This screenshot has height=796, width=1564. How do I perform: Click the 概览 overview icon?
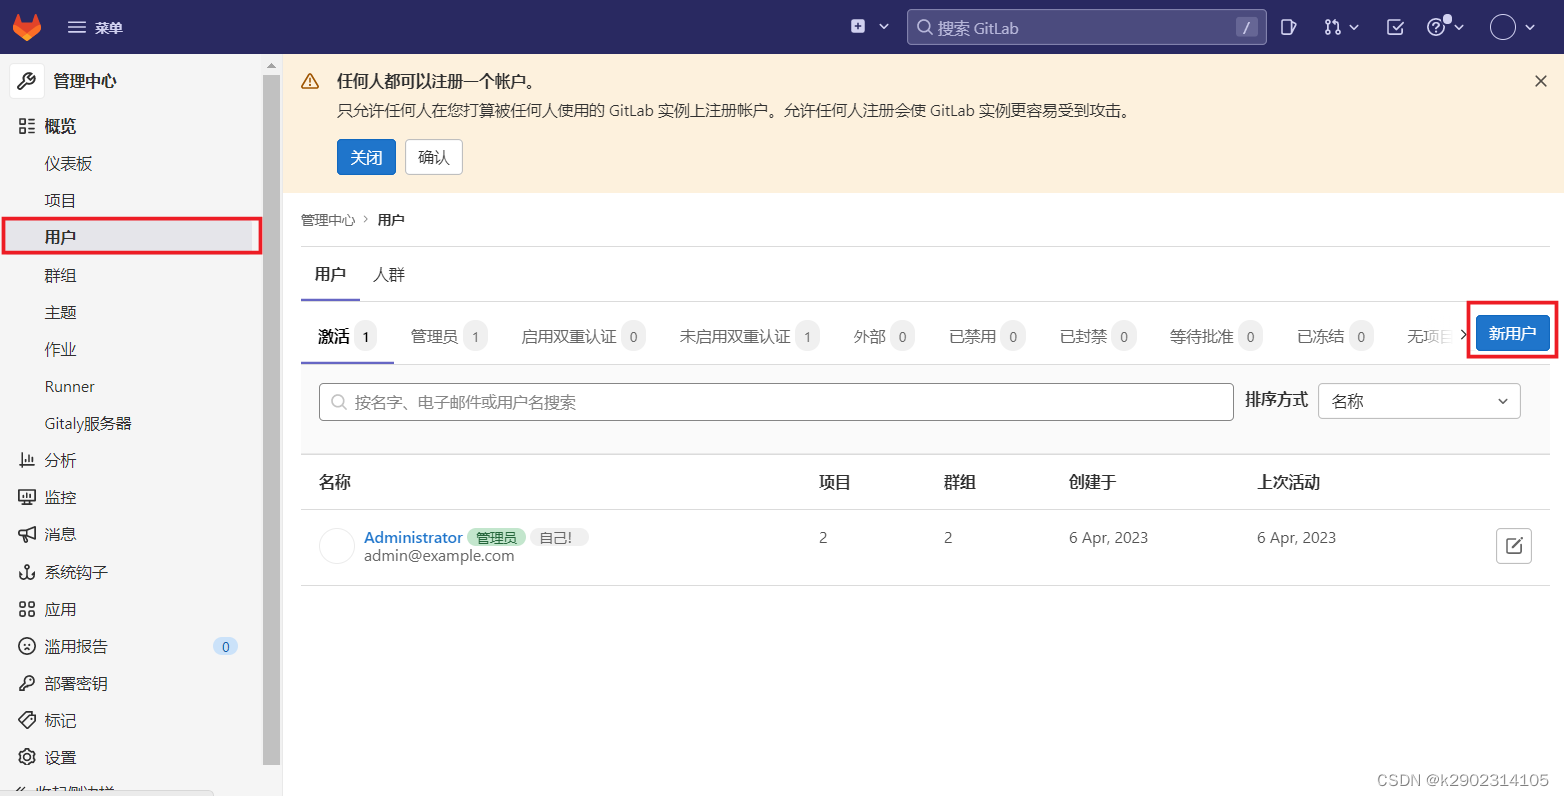click(x=27, y=126)
